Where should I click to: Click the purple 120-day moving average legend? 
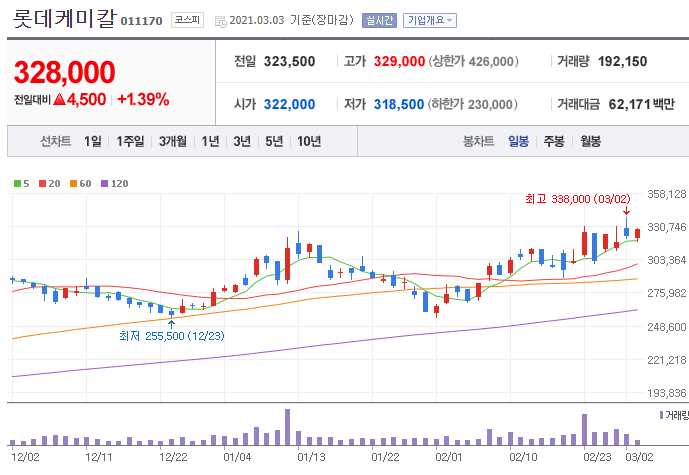tap(115, 184)
